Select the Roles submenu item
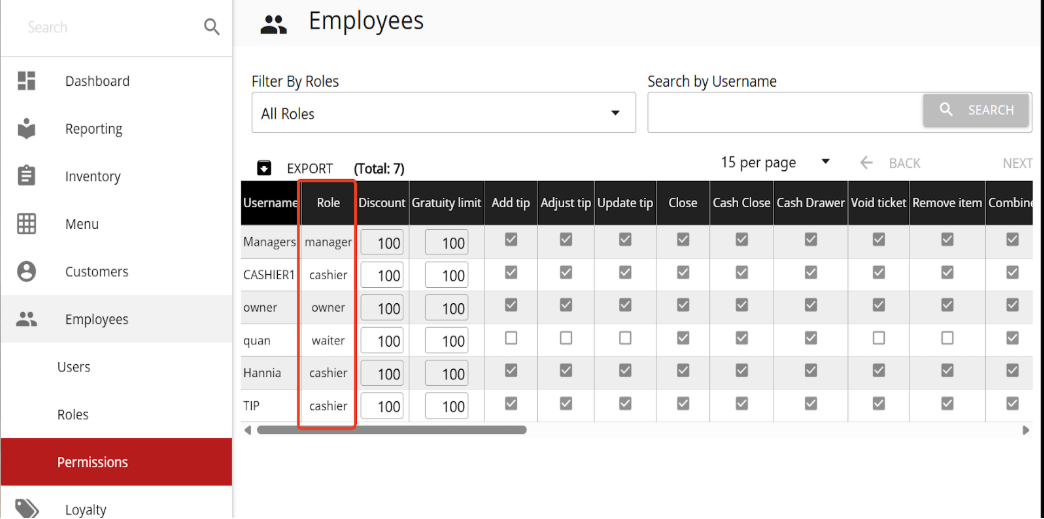Image resolution: width=1044 pixels, height=519 pixels. [73, 414]
